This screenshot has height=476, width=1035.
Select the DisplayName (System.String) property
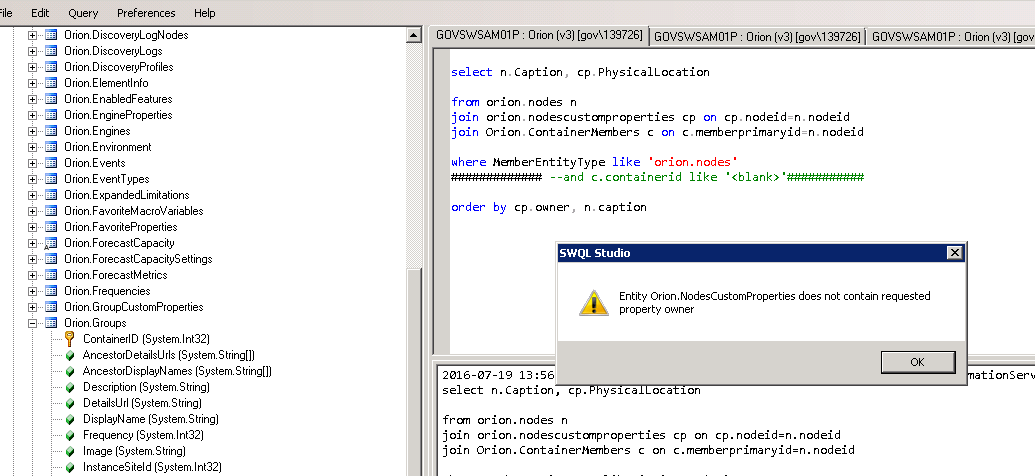pyautogui.click(x=150, y=419)
